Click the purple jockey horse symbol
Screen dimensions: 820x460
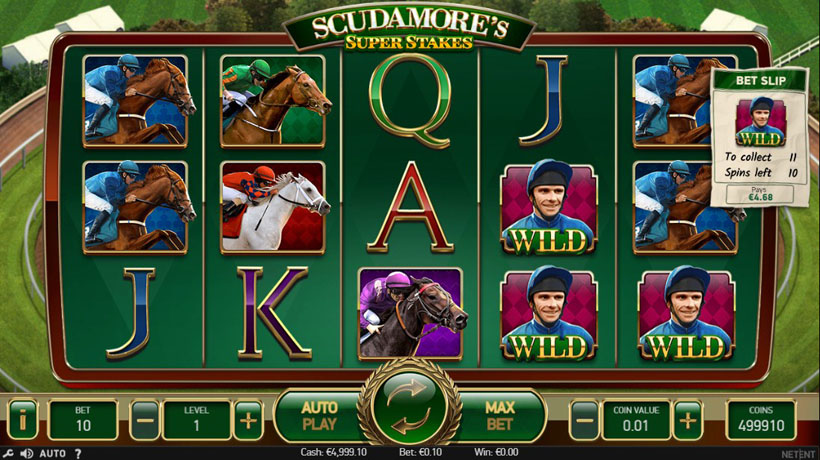412,314
